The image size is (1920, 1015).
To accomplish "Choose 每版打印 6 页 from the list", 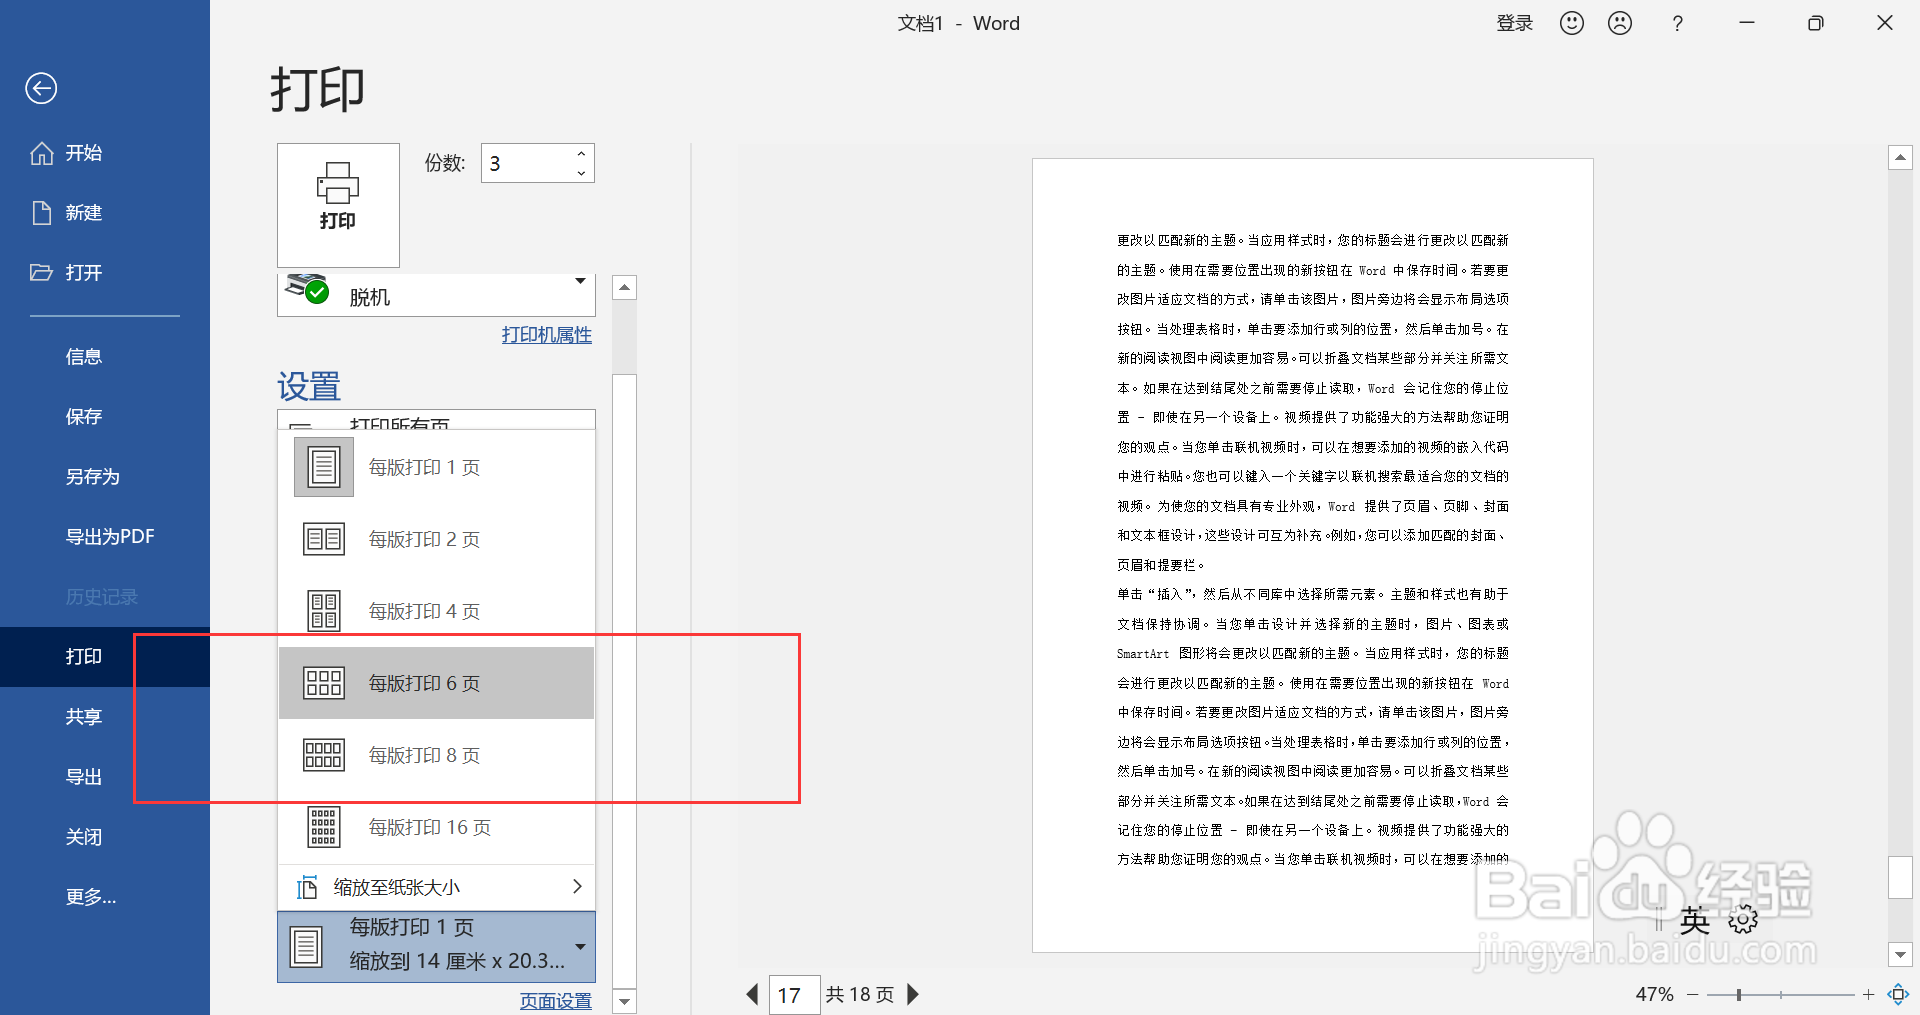I will pos(436,683).
